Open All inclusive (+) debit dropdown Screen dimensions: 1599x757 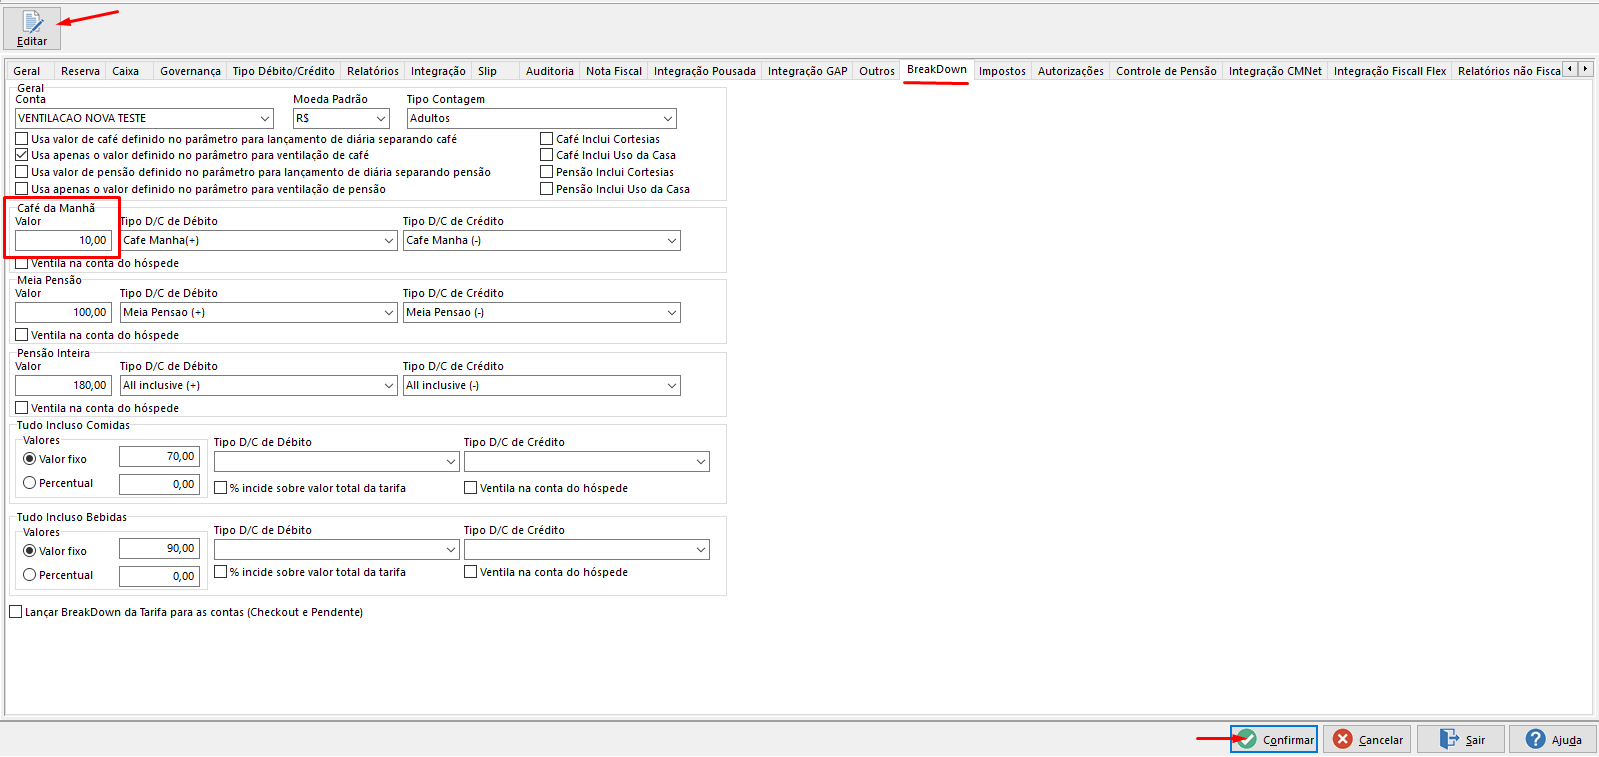point(388,386)
